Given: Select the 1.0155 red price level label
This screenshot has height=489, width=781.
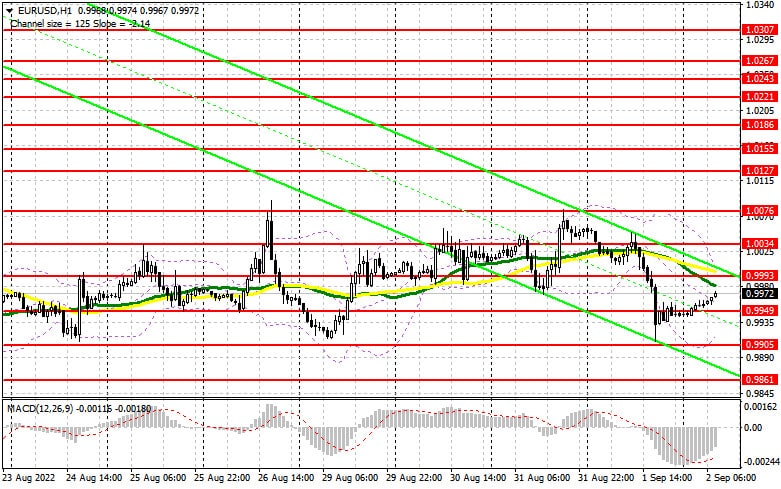Looking at the screenshot, I should [759, 148].
